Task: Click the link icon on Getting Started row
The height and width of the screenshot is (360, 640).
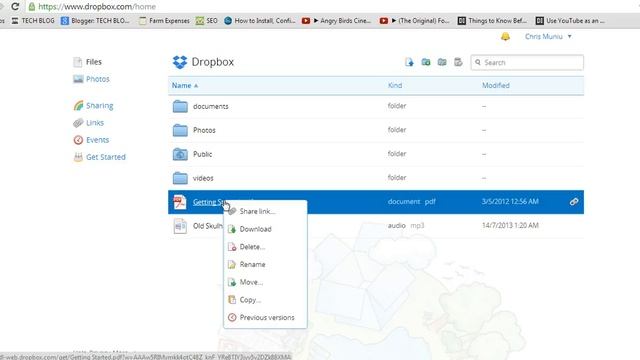Action: click(x=574, y=202)
